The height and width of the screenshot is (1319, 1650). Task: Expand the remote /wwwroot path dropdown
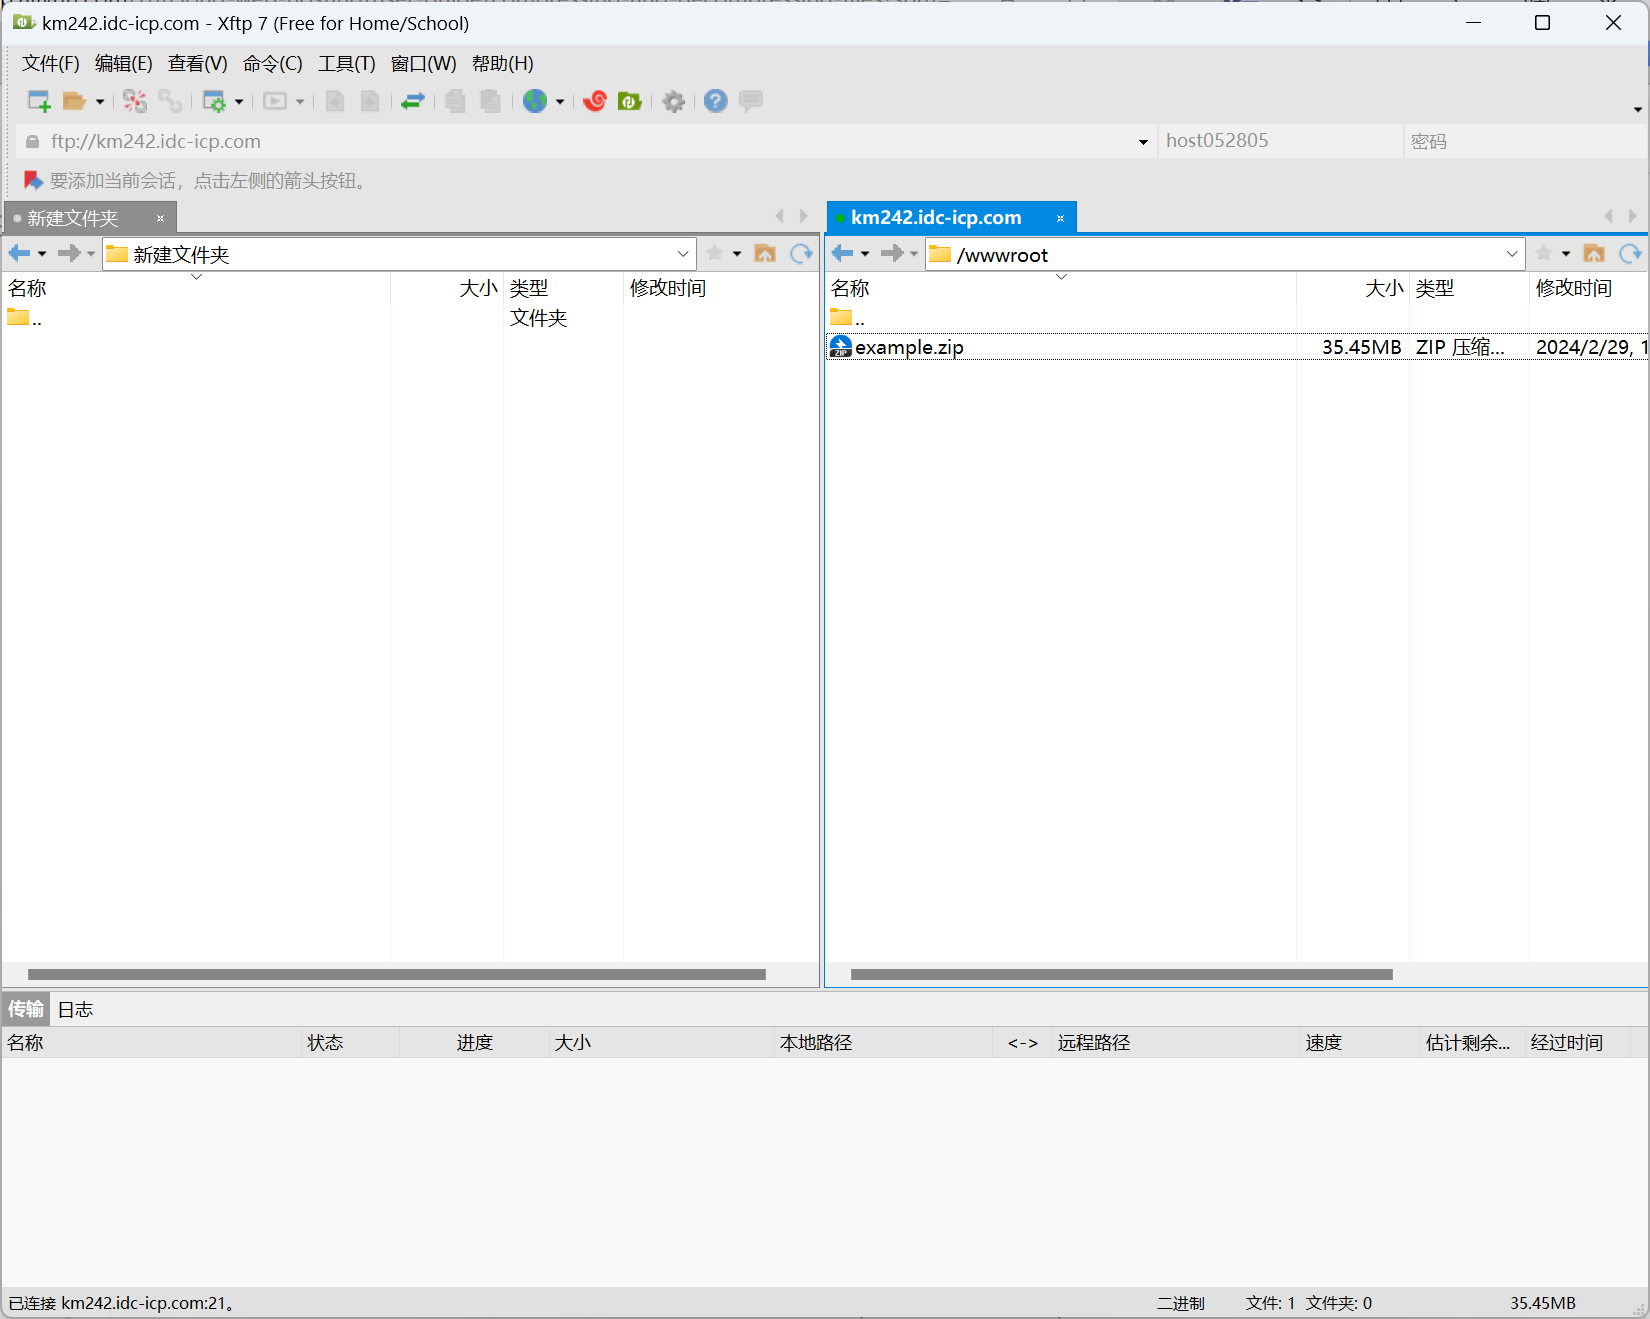1511,254
